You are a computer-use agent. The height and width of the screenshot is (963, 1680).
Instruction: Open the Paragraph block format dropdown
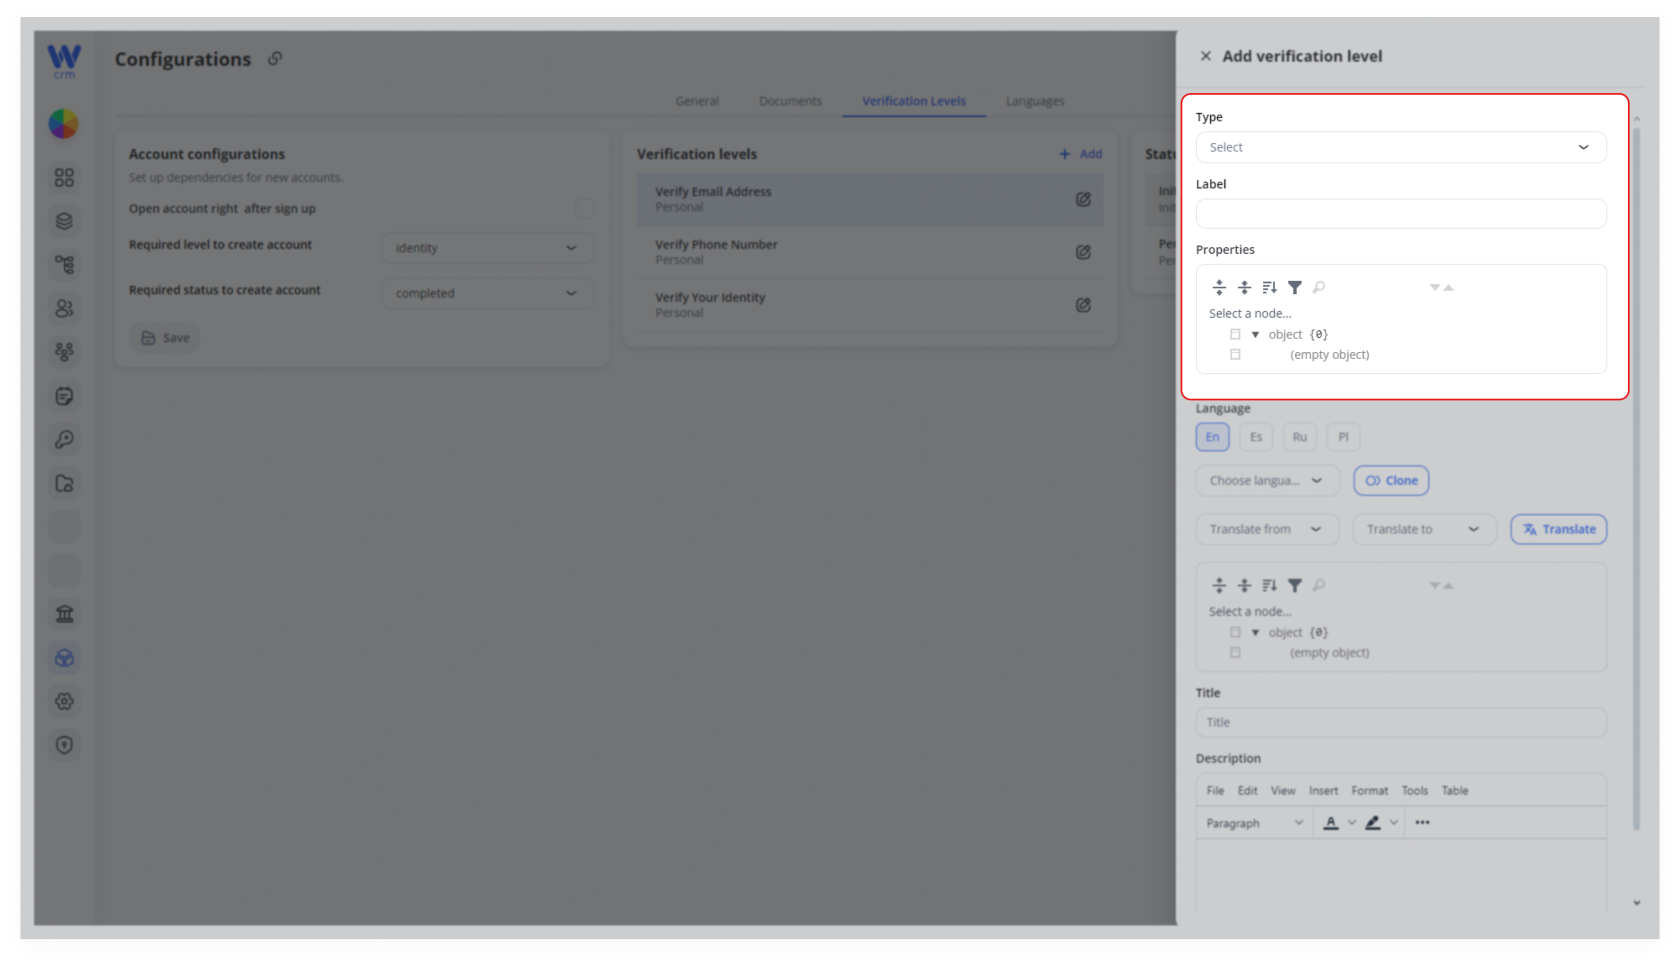(1254, 823)
